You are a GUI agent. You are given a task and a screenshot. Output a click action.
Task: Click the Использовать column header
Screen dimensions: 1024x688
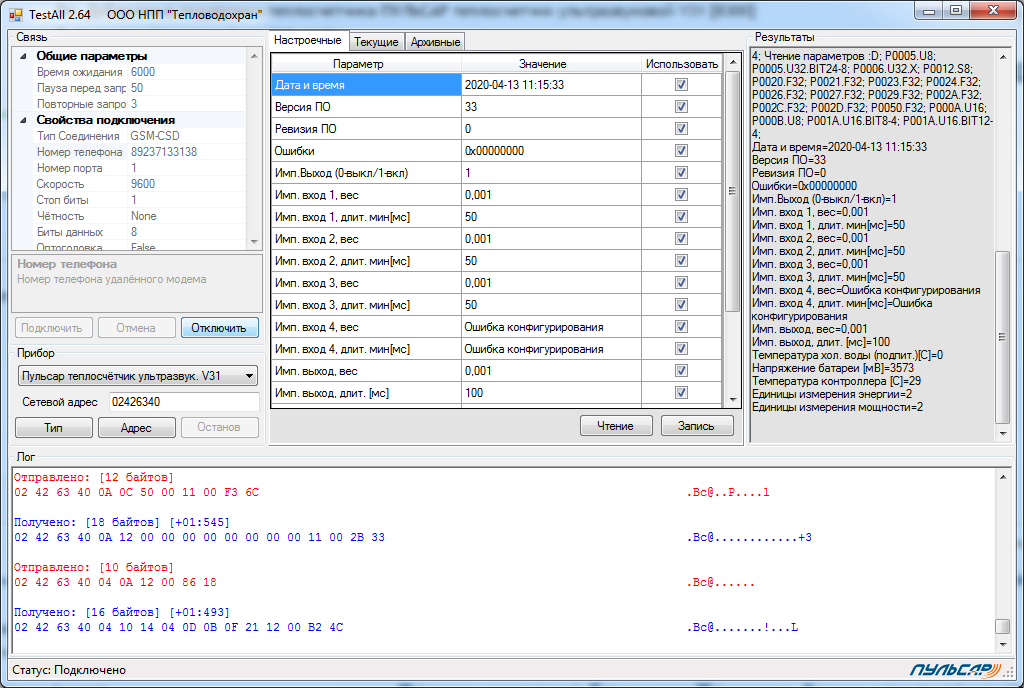click(x=682, y=64)
